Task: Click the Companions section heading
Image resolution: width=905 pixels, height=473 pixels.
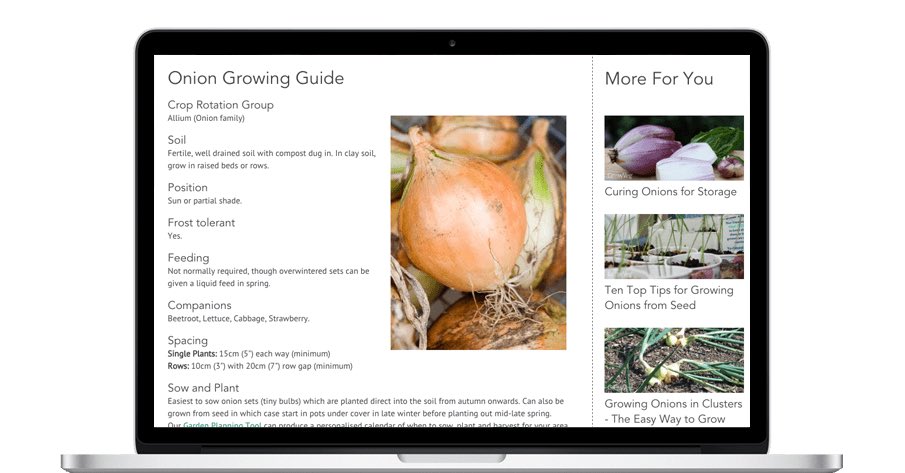Action: [199, 305]
